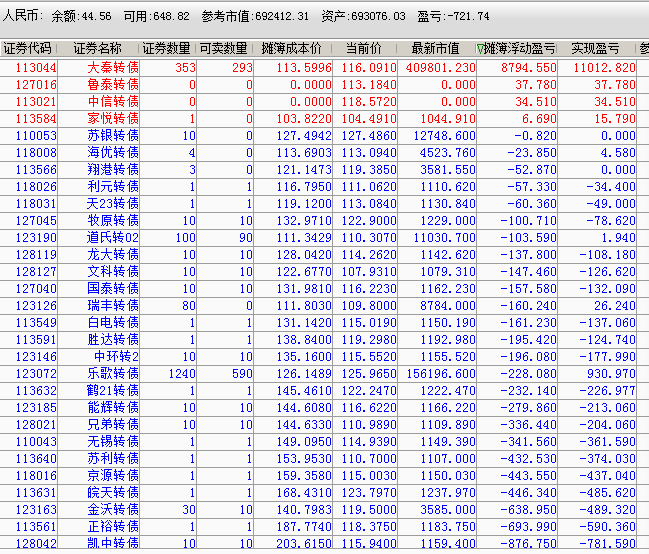Select the 能辉转债 row
The height and width of the screenshot is (554, 649).
pos(324,407)
